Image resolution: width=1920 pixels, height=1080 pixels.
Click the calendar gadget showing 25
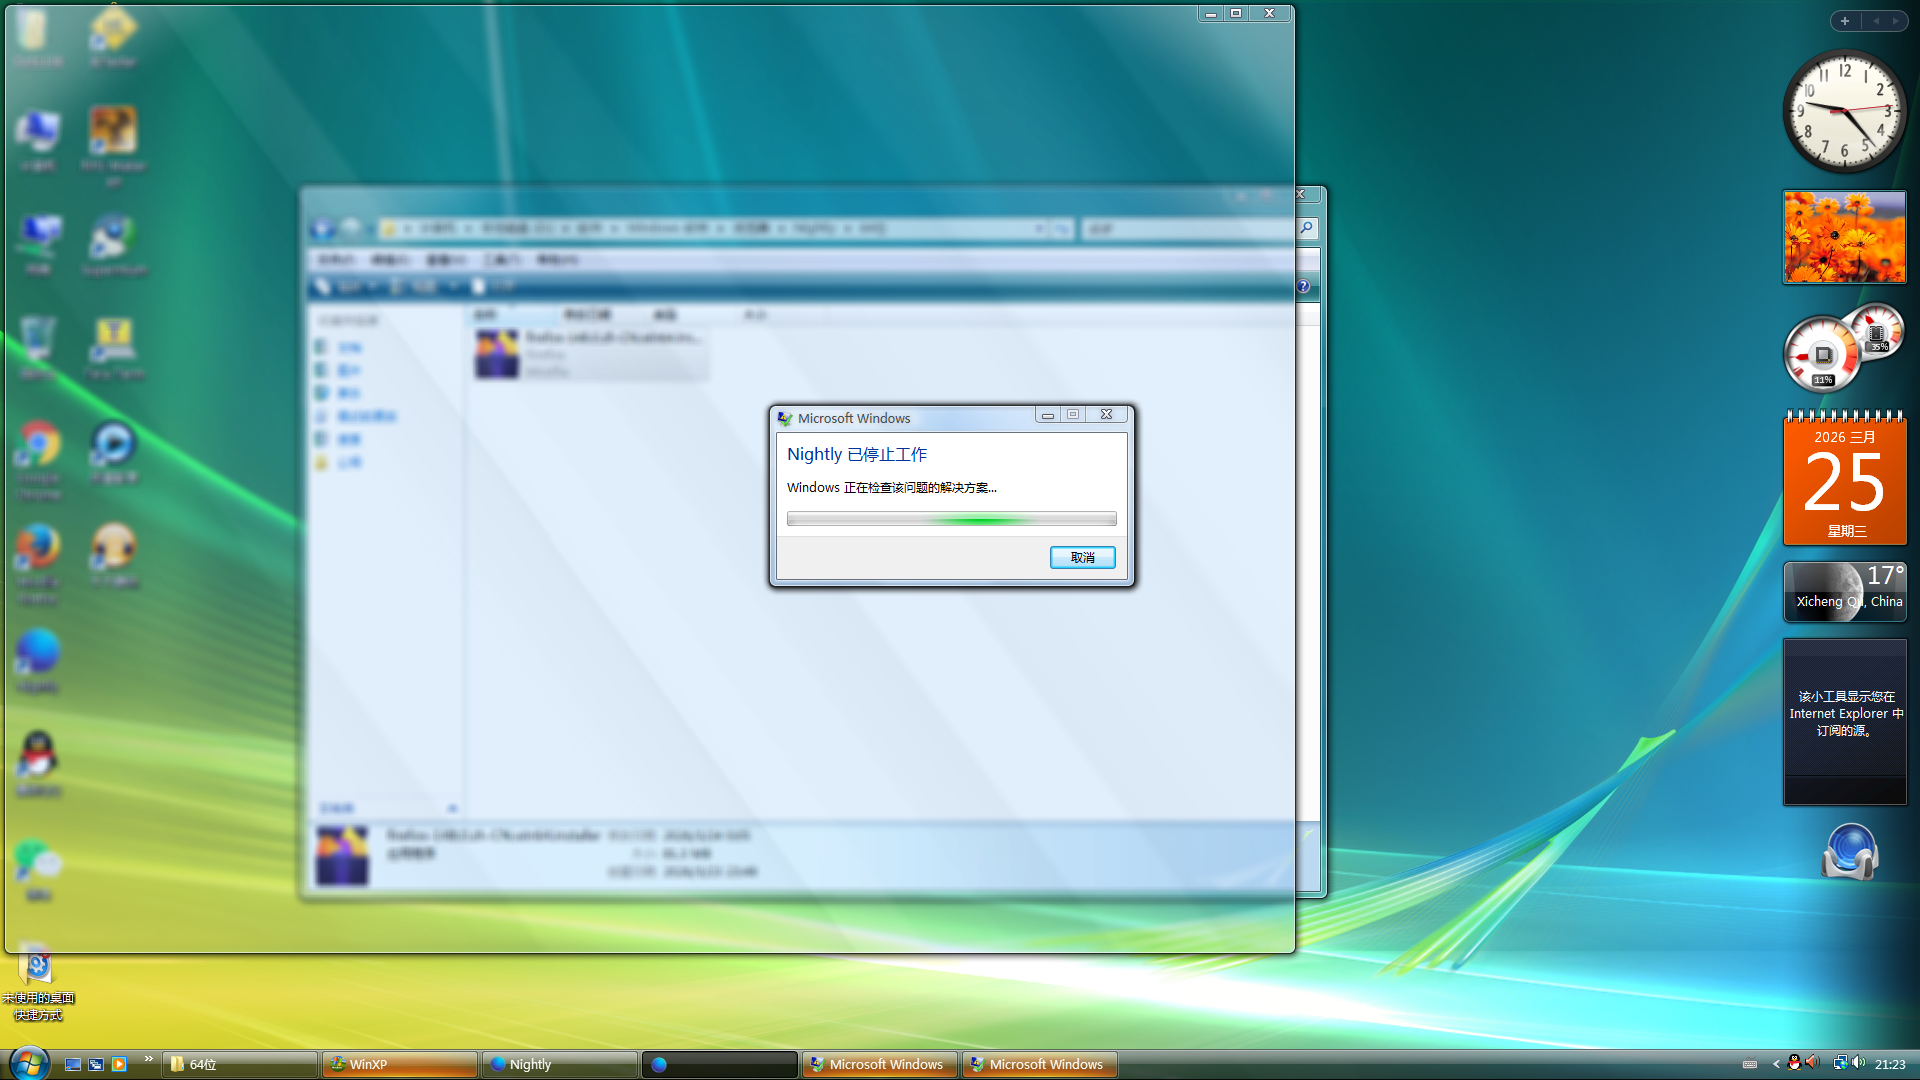click(1844, 480)
